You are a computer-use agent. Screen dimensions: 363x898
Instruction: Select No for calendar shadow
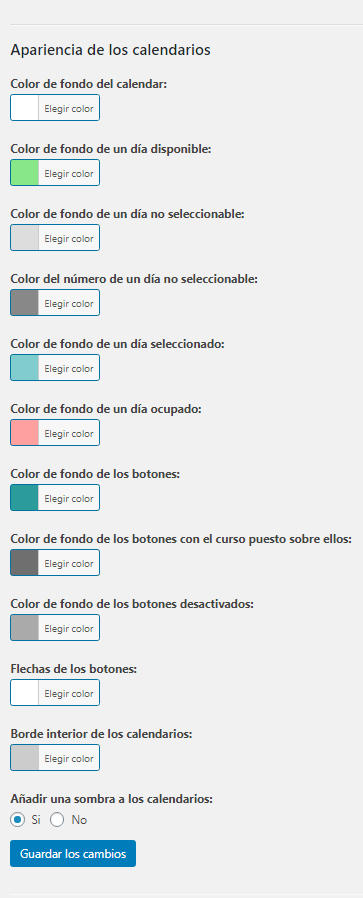[x=57, y=820]
